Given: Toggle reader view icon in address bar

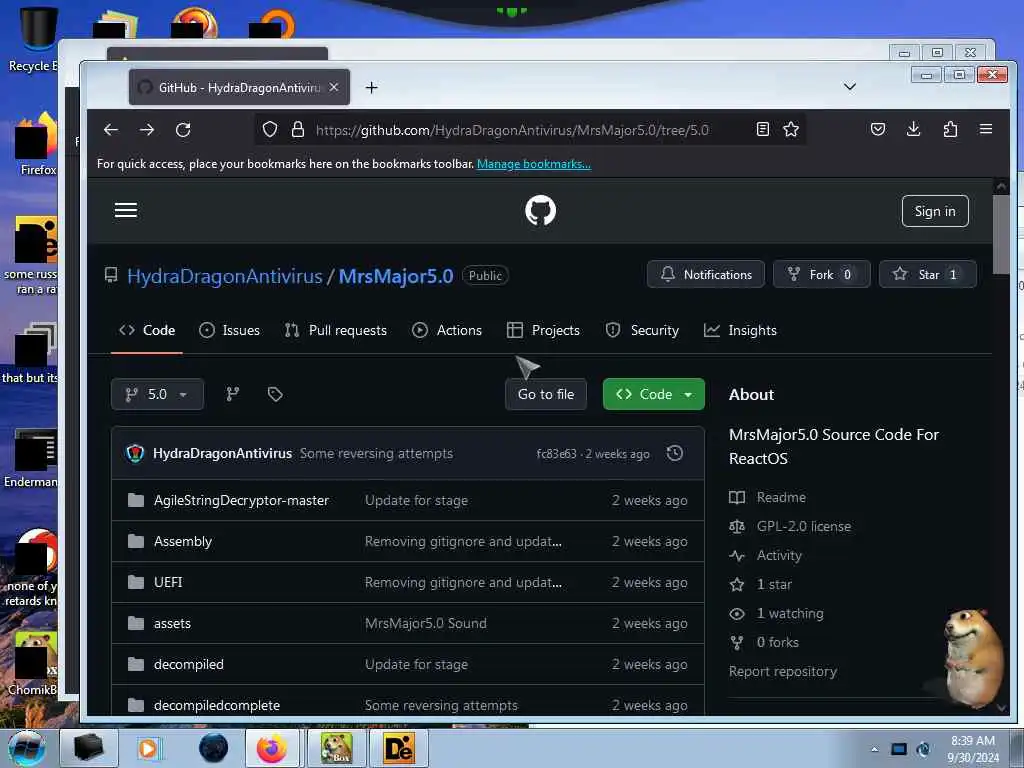Looking at the screenshot, I should coord(762,129).
